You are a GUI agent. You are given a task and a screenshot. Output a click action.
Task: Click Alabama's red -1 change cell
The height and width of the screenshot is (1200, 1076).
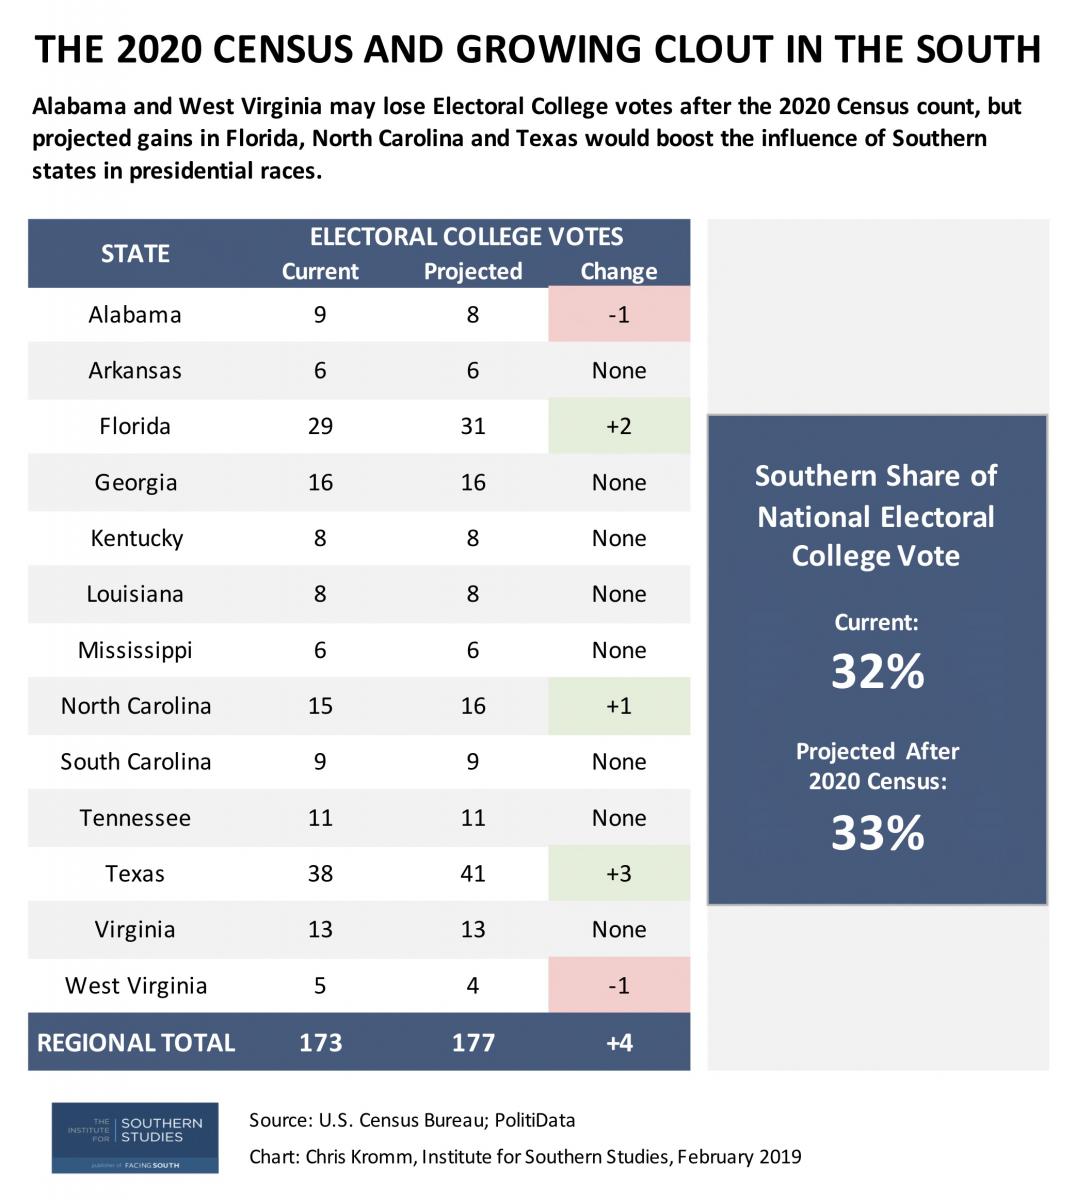(x=619, y=314)
